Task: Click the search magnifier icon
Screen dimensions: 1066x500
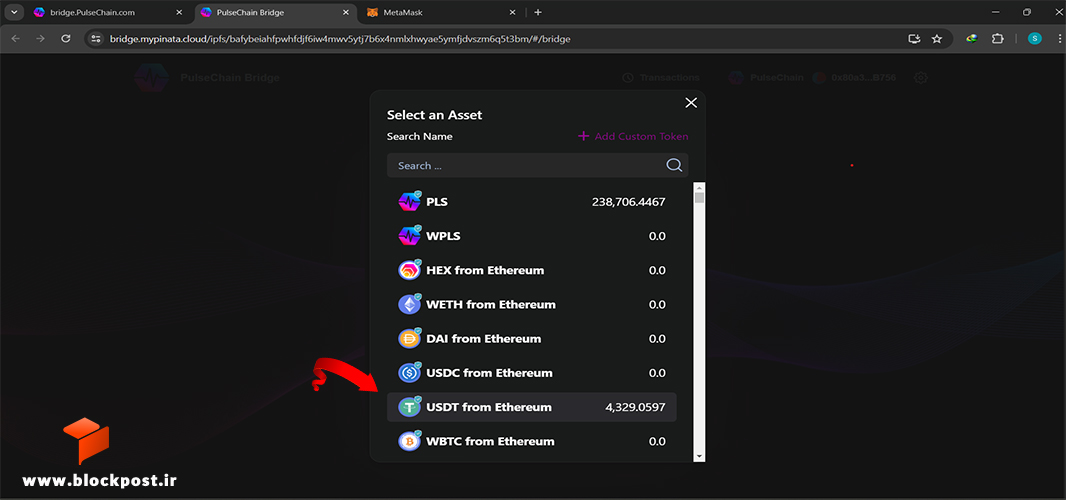Action: [x=674, y=165]
